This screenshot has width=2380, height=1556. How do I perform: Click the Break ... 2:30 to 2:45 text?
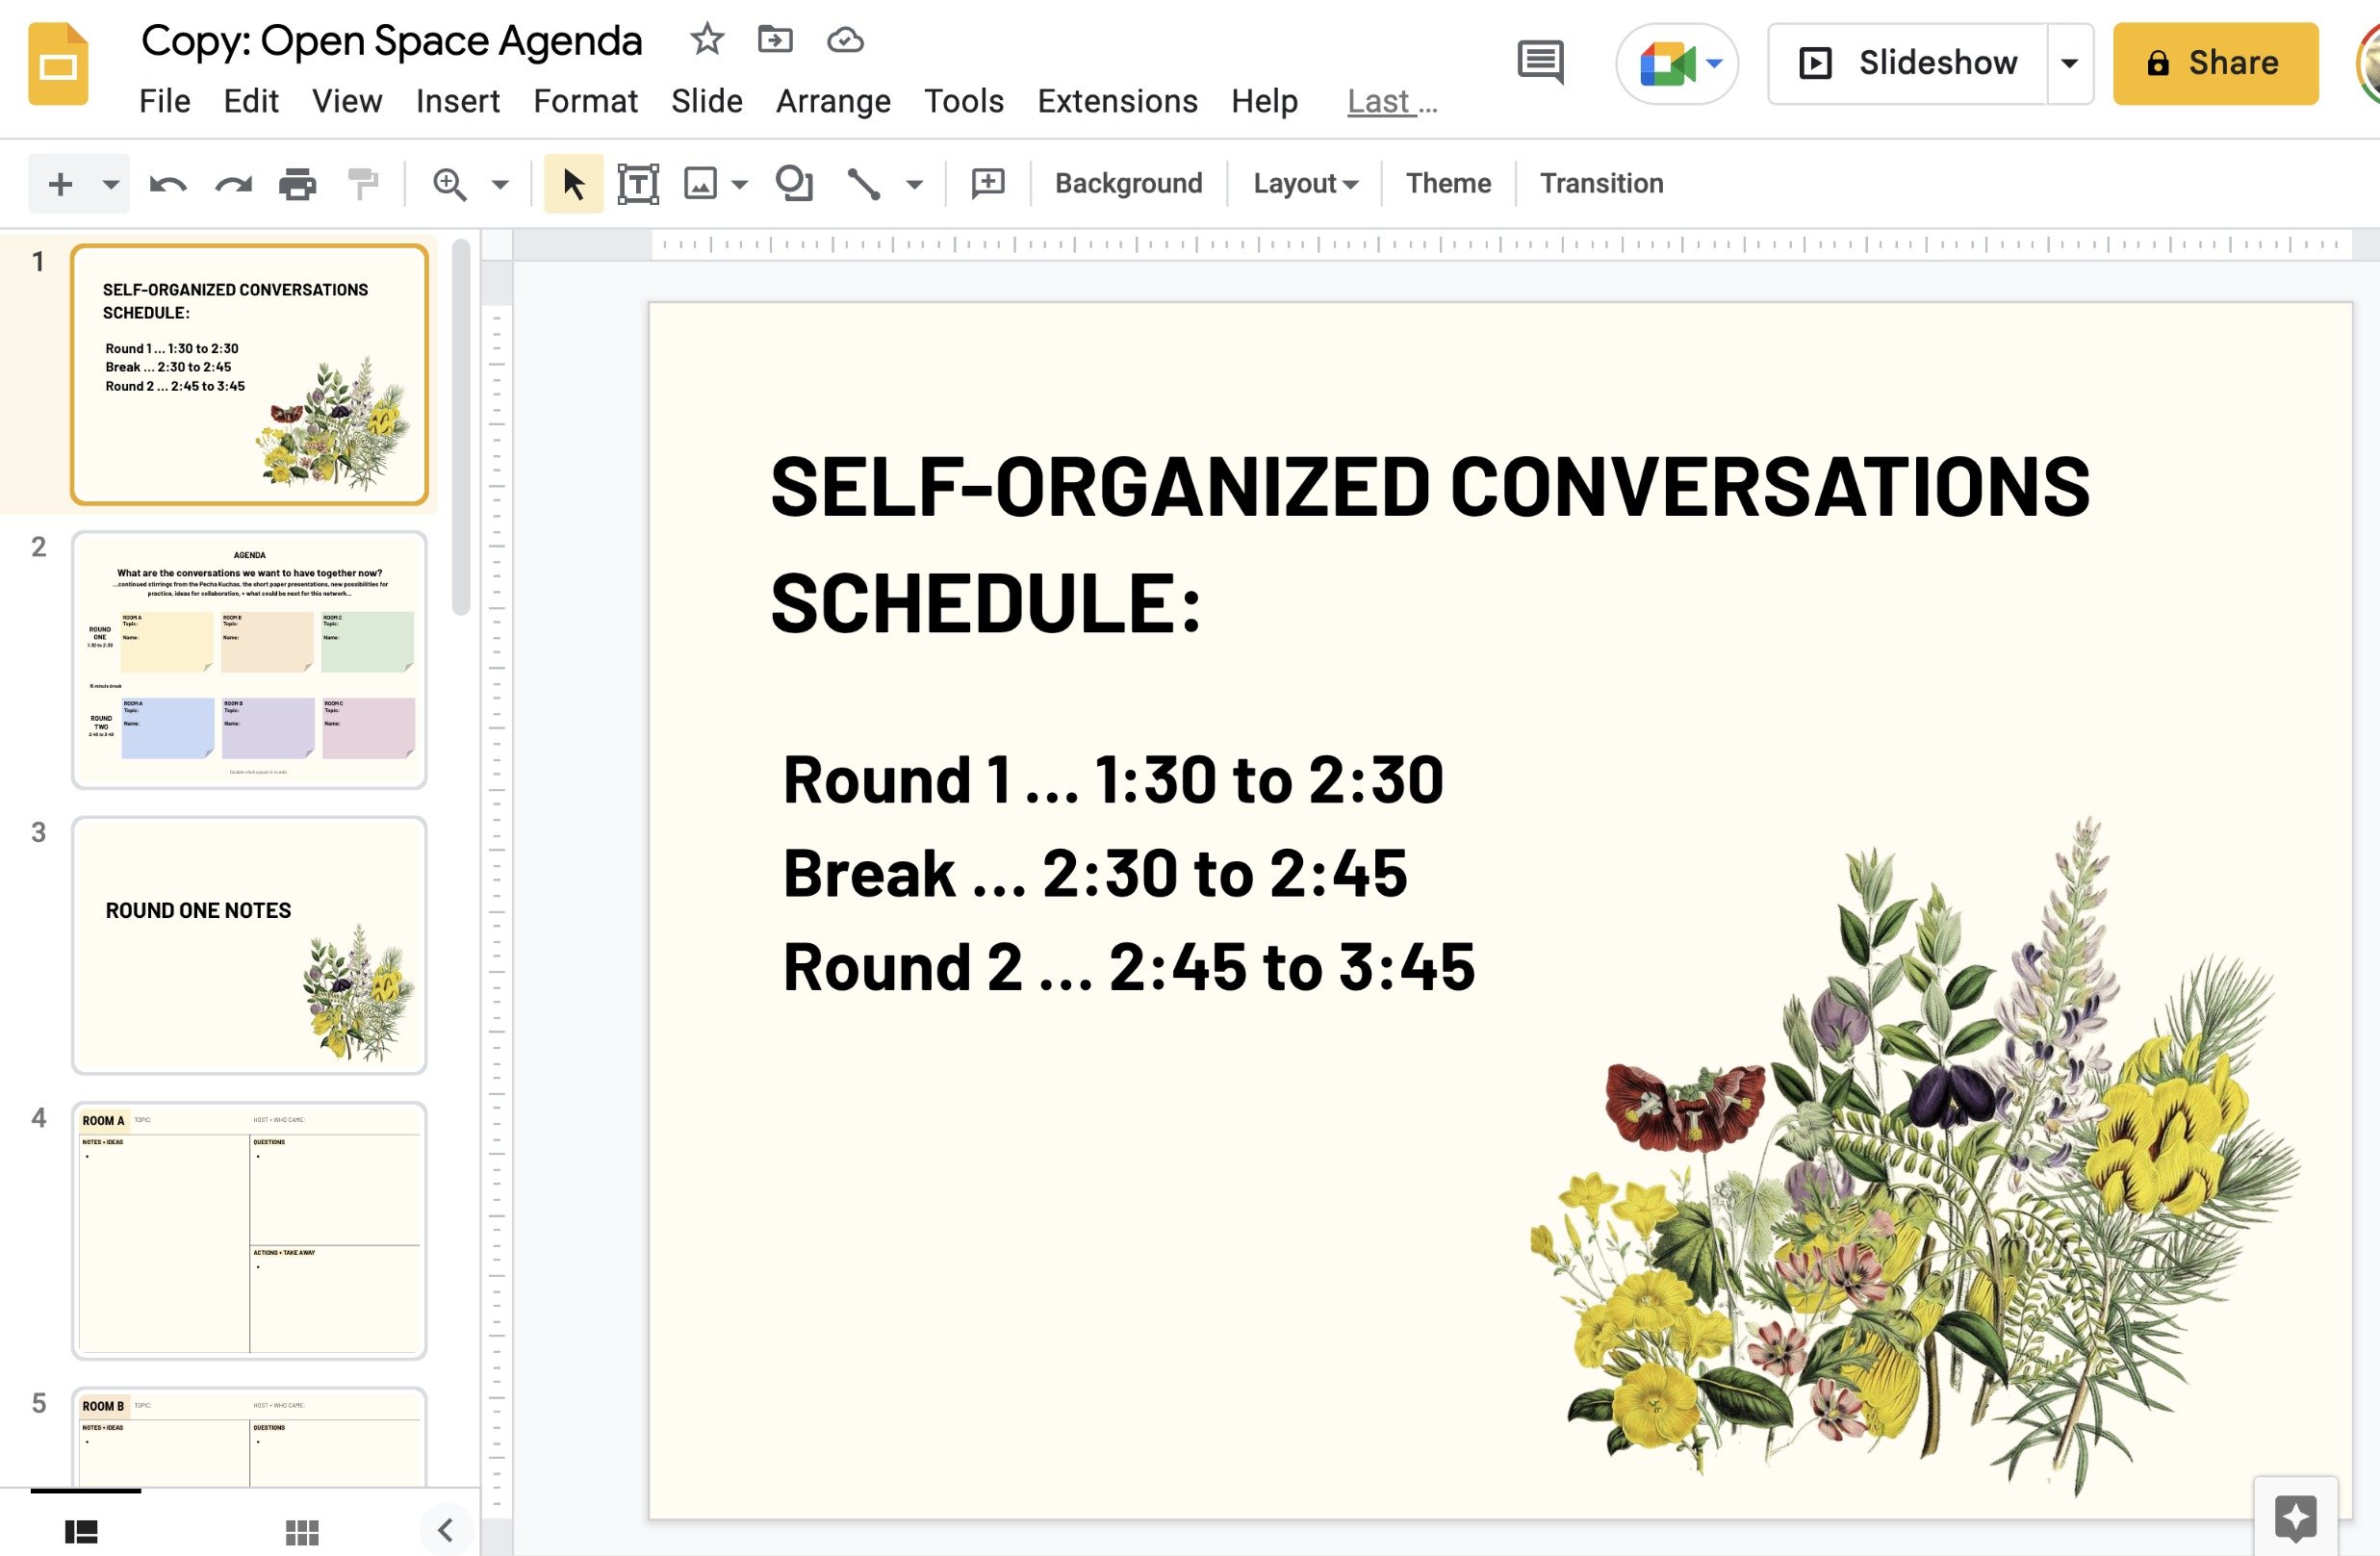(1095, 873)
